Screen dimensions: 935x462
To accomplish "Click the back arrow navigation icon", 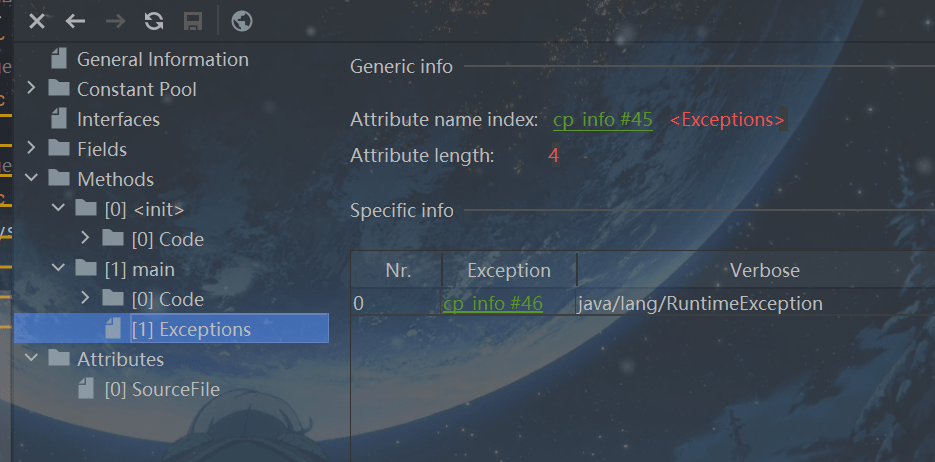I will pyautogui.click(x=75, y=21).
